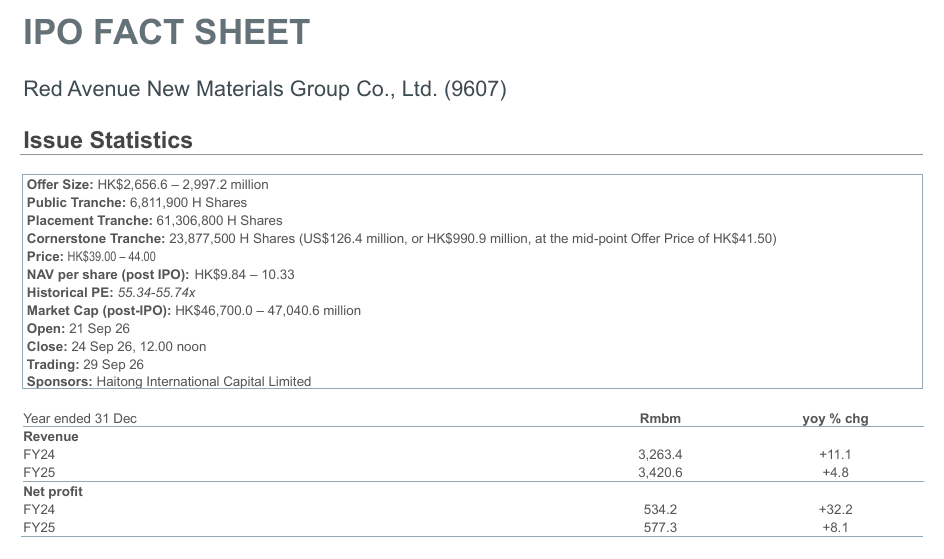Image resolution: width=944 pixels, height=559 pixels.
Task: Click the Issue Statistics heading
Action: tap(108, 140)
